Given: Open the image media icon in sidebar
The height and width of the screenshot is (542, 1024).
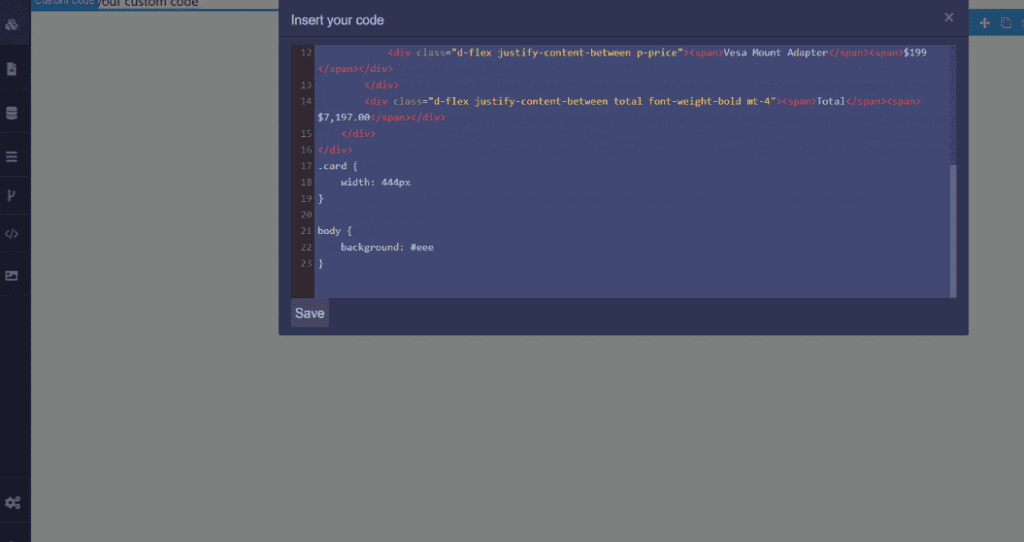Looking at the screenshot, I should (12, 276).
